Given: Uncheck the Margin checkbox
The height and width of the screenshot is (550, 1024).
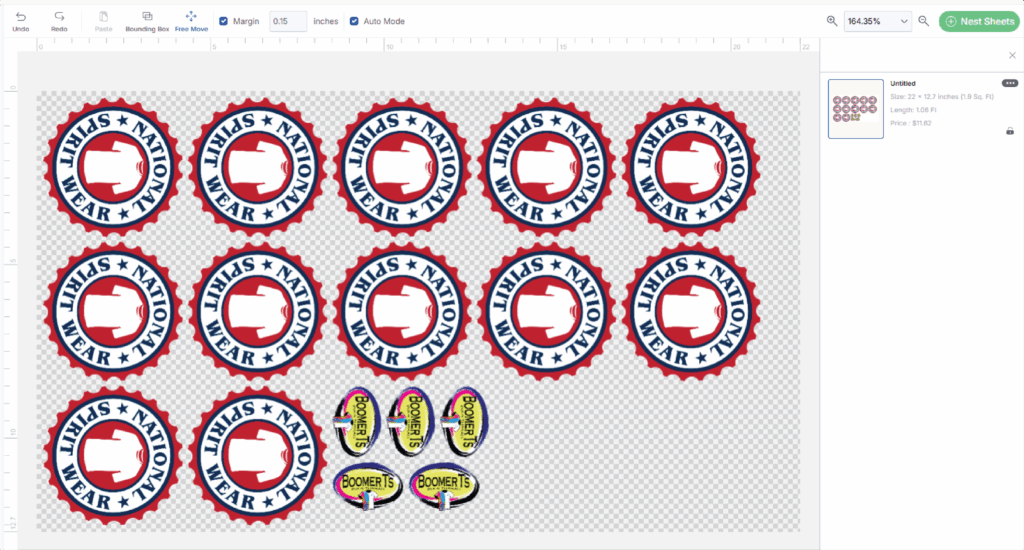Looking at the screenshot, I should click(224, 21).
